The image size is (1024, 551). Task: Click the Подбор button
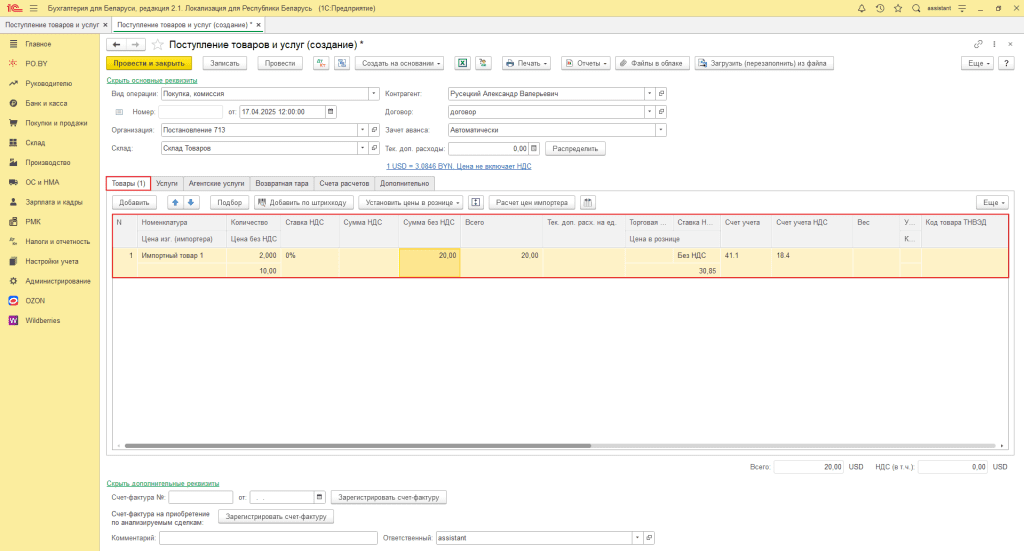(x=229, y=202)
